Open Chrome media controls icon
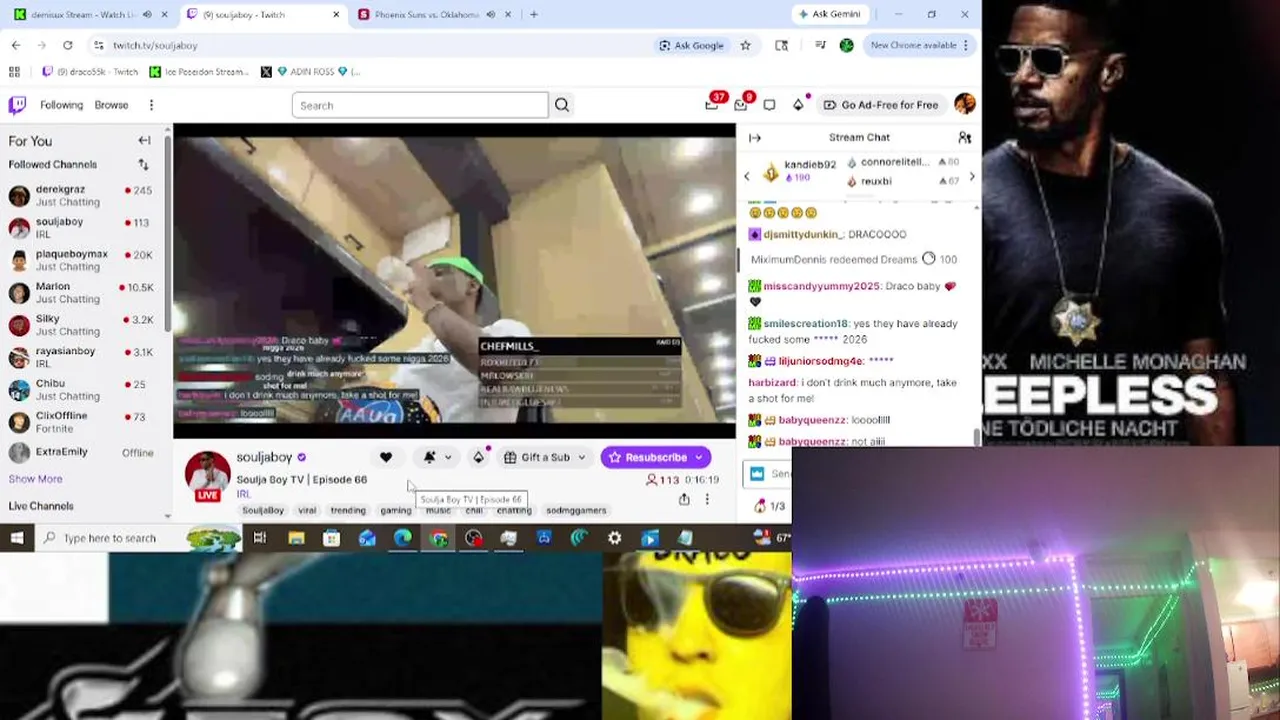The width and height of the screenshot is (1280, 720). pyautogui.click(x=820, y=45)
